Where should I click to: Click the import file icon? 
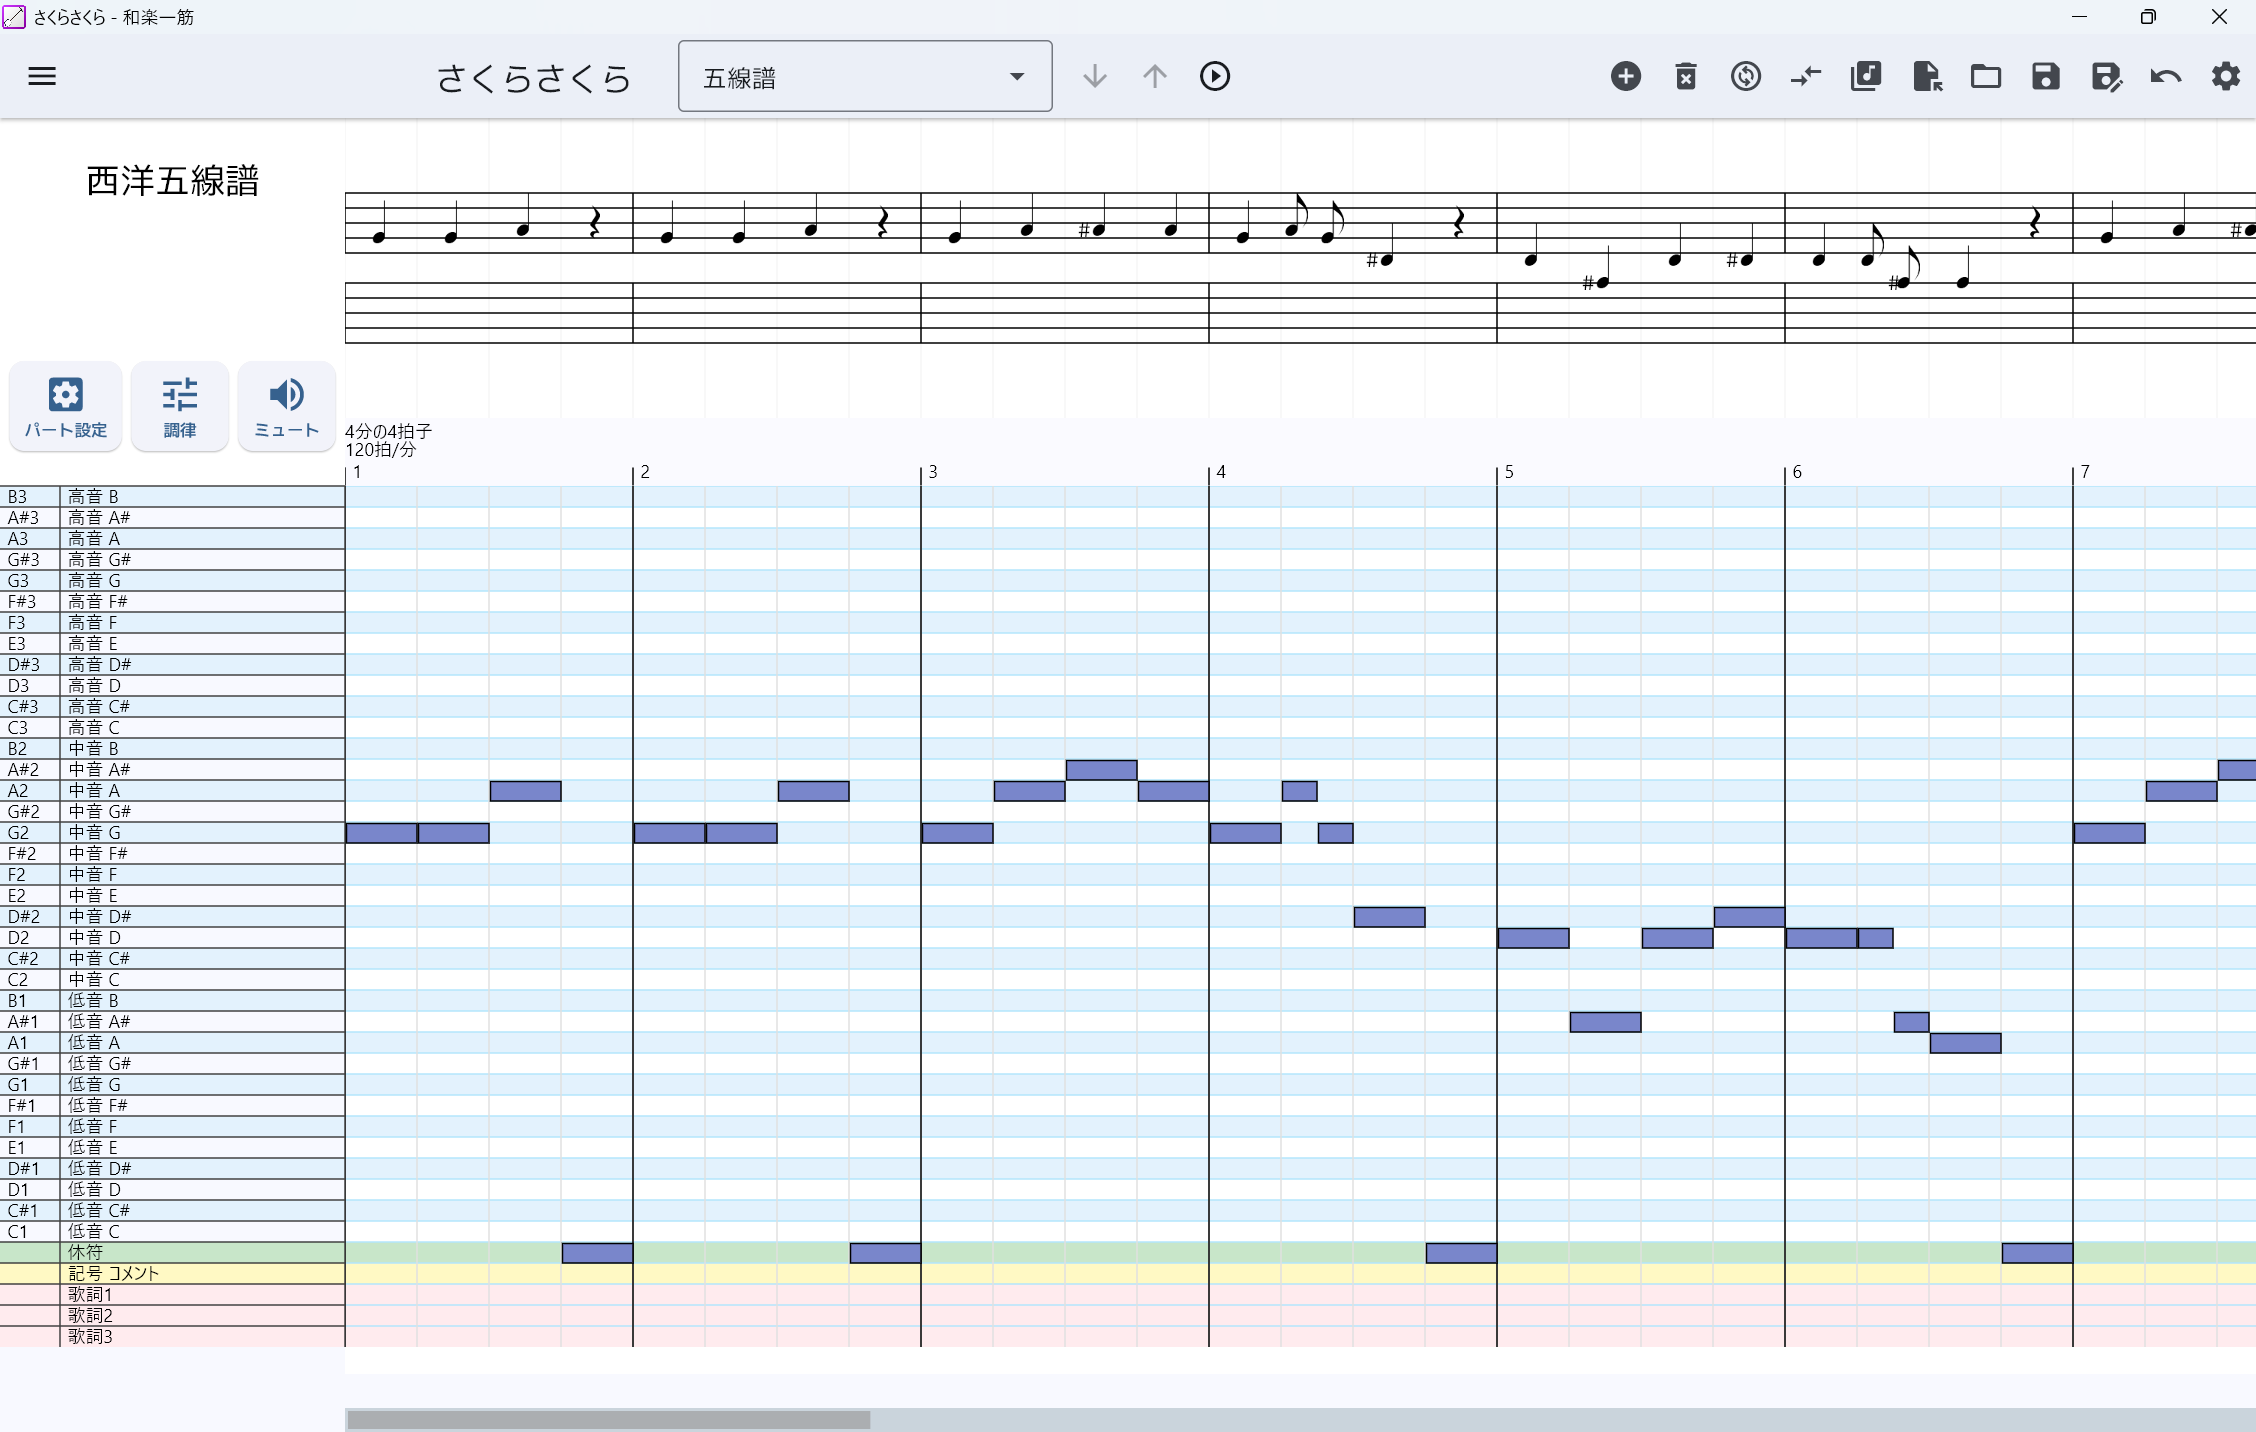coord(1926,76)
